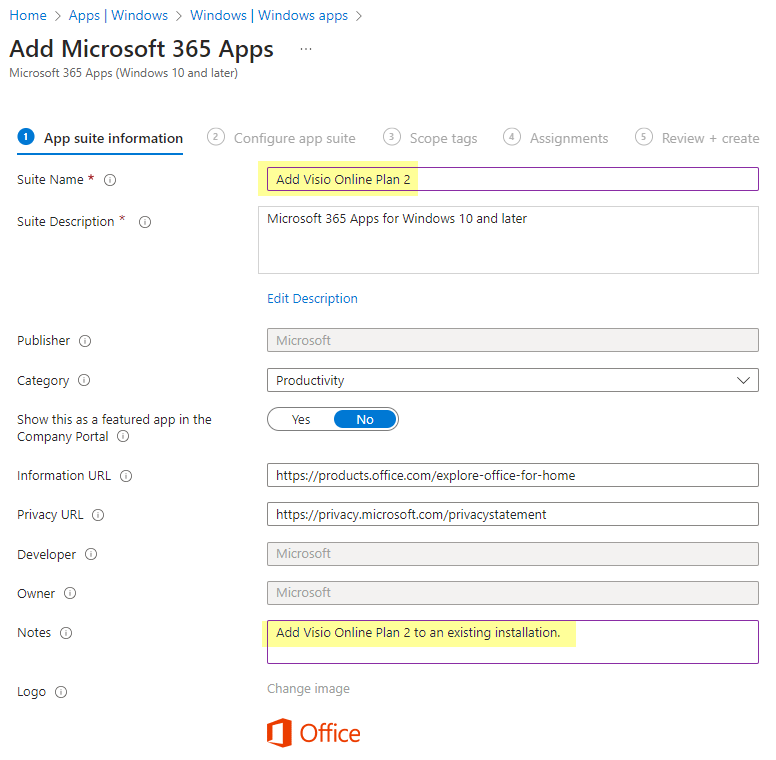Expand the Category dropdown showing Productivity
The height and width of the screenshot is (760, 776).
(513, 380)
